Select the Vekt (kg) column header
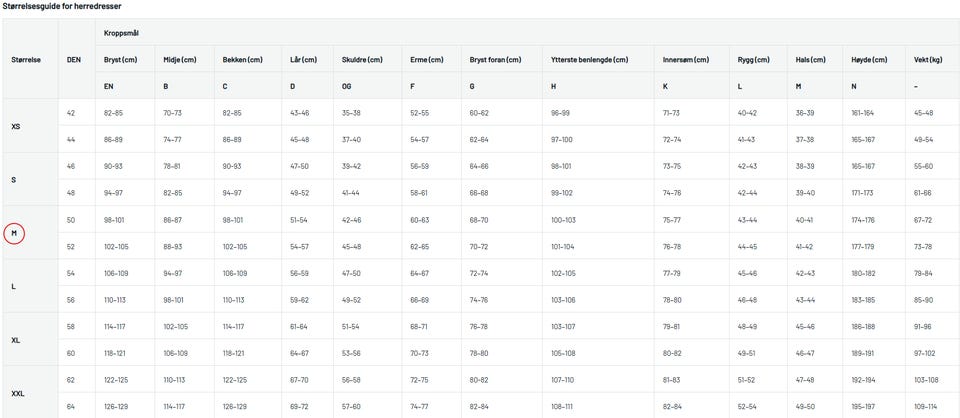960x418 pixels. point(928,60)
